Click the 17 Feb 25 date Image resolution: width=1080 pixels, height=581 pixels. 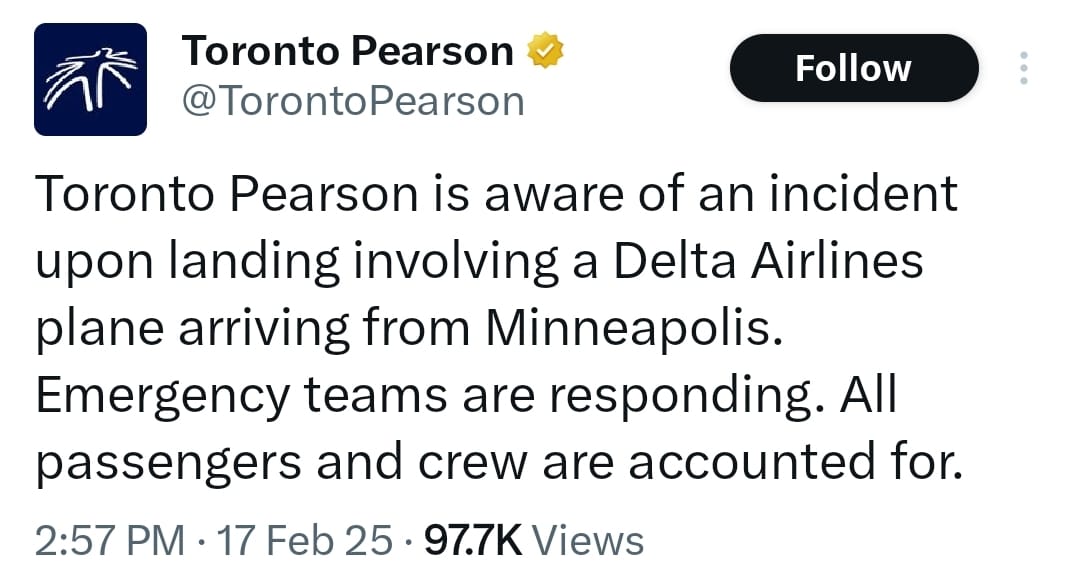[306, 541]
